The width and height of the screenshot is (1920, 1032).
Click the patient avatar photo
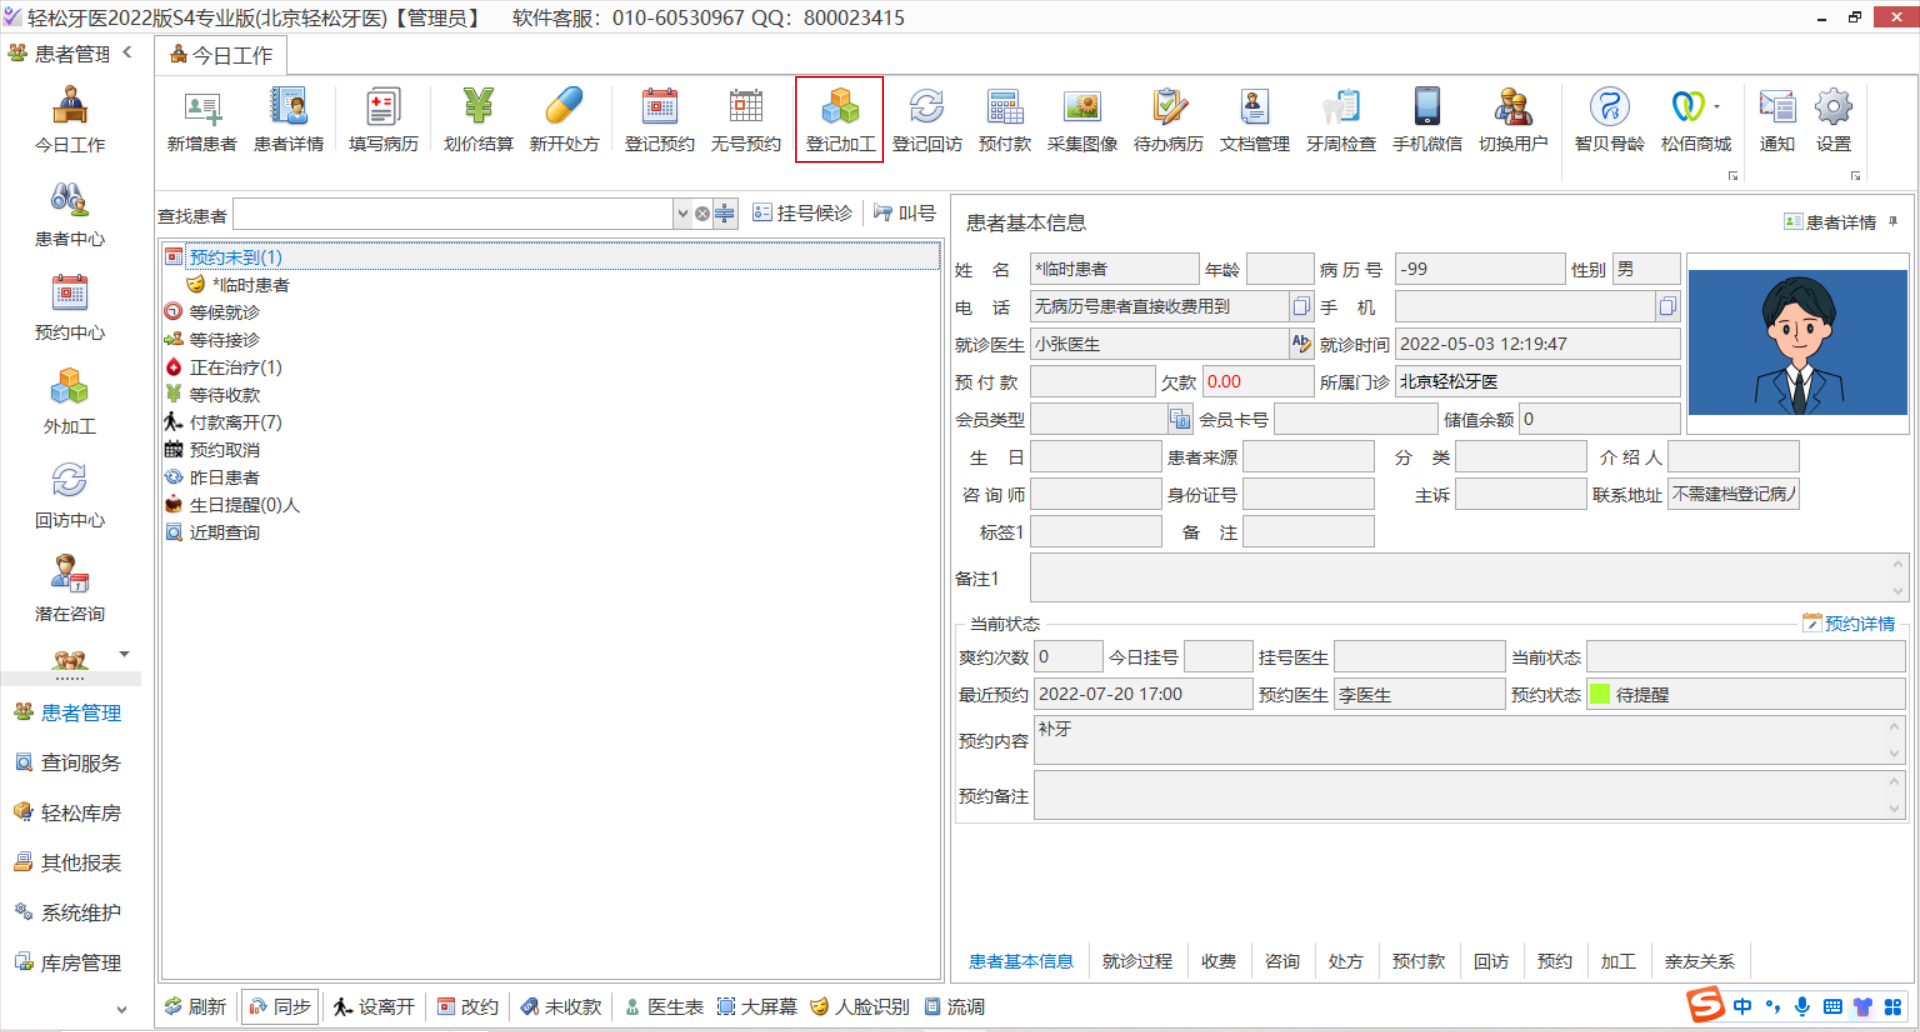(x=1798, y=343)
